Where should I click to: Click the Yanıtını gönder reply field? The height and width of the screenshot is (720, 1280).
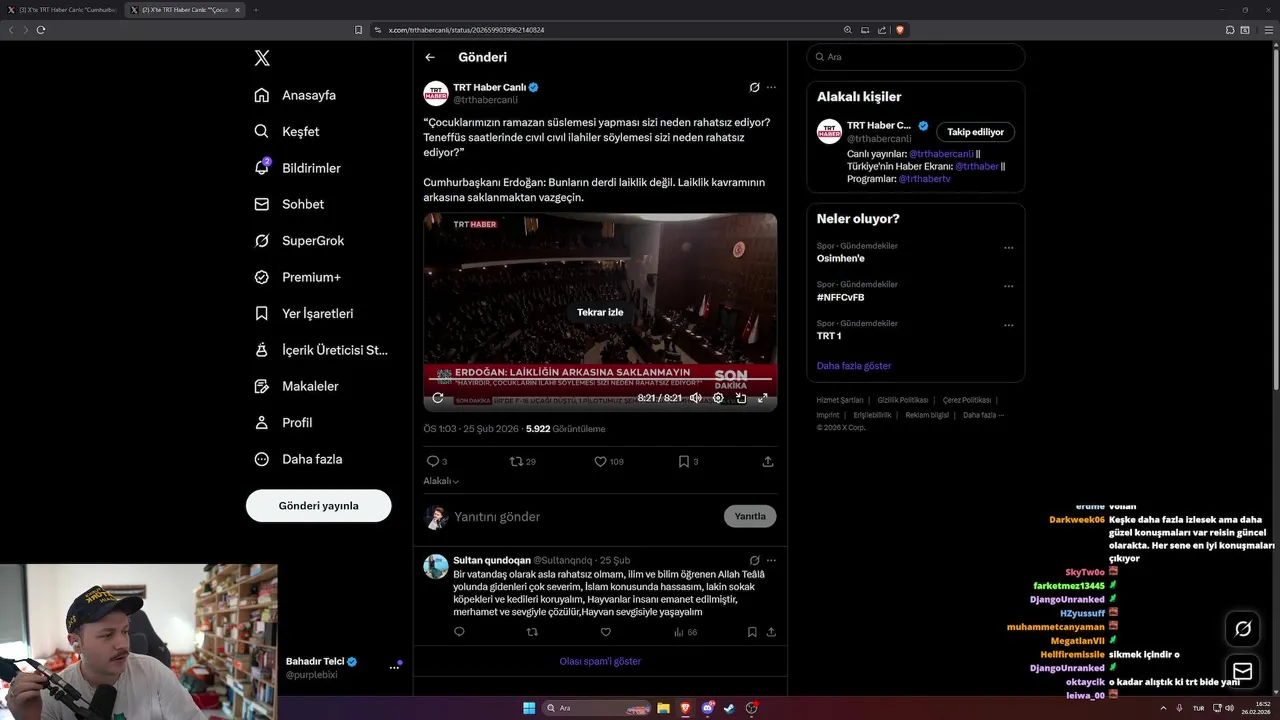pyautogui.click(x=585, y=516)
